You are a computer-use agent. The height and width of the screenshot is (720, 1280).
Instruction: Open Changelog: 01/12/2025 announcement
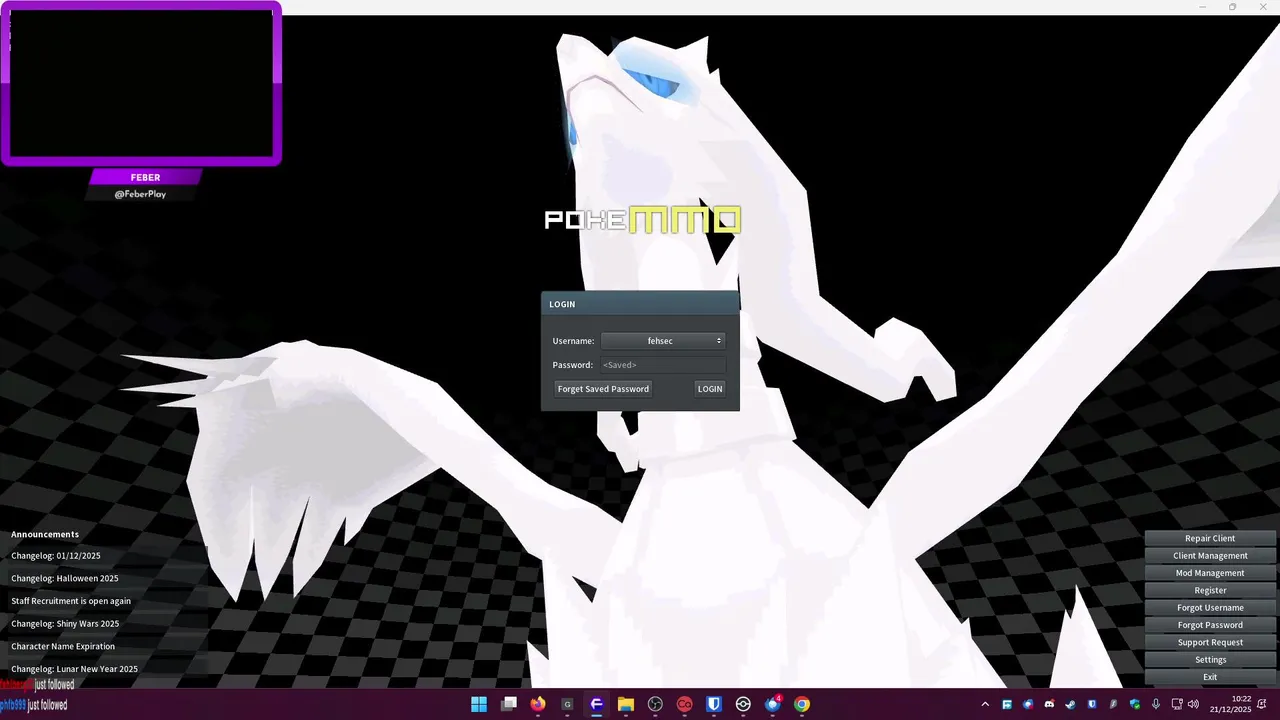click(56, 556)
